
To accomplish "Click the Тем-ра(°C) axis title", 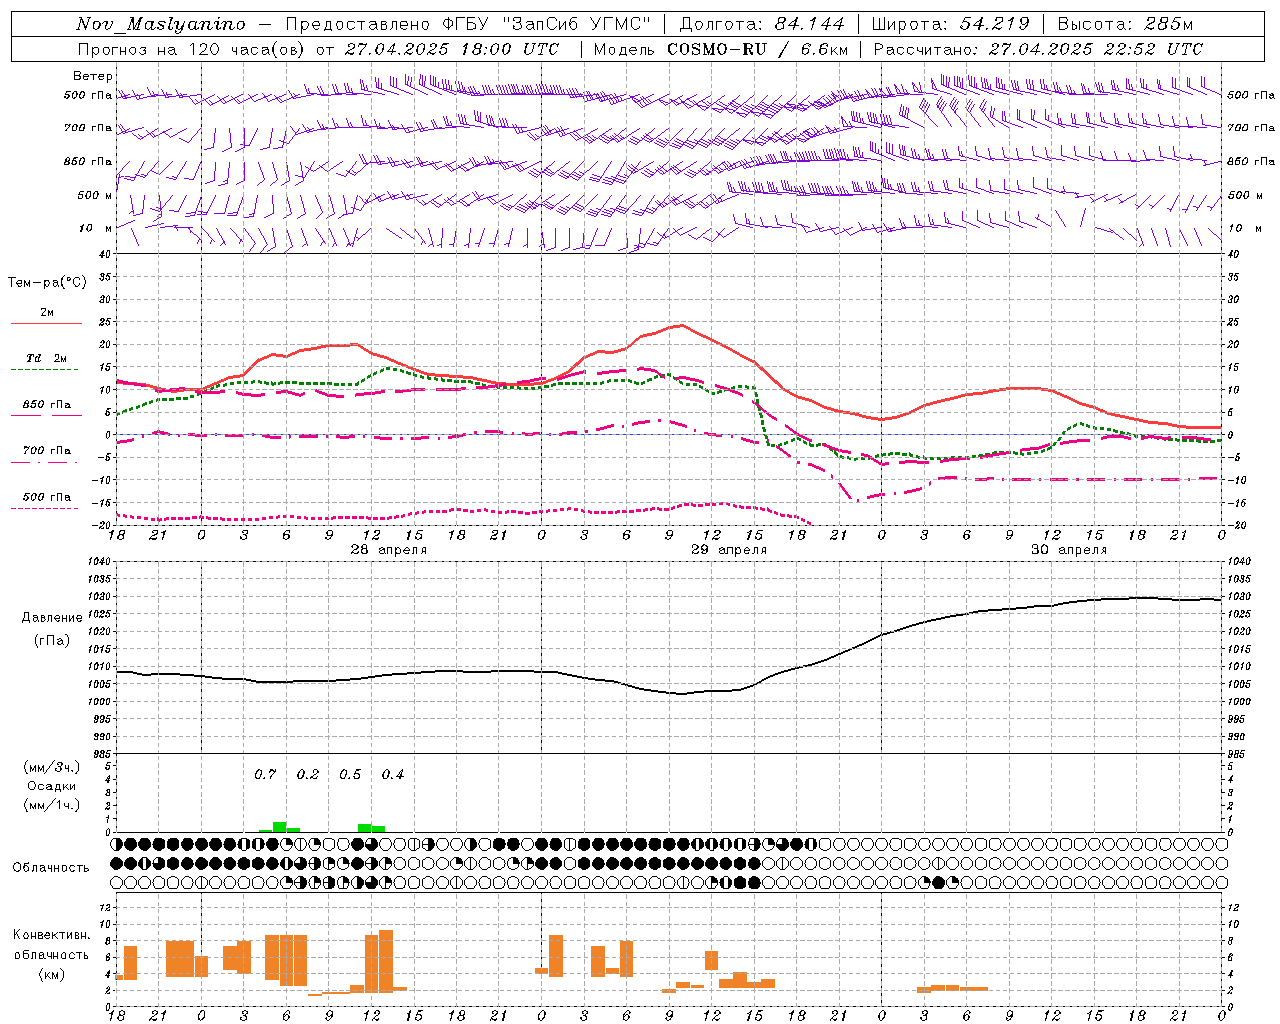I will (47, 282).
